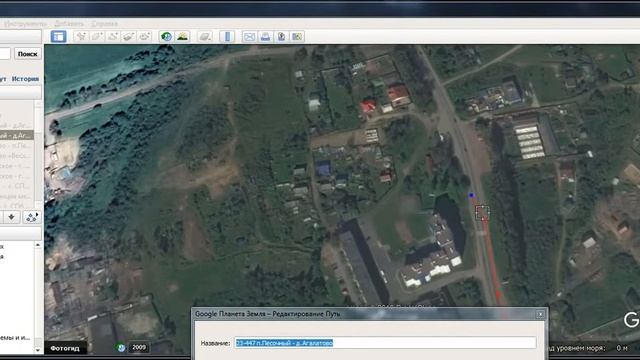Open the История search history link

click(25, 79)
